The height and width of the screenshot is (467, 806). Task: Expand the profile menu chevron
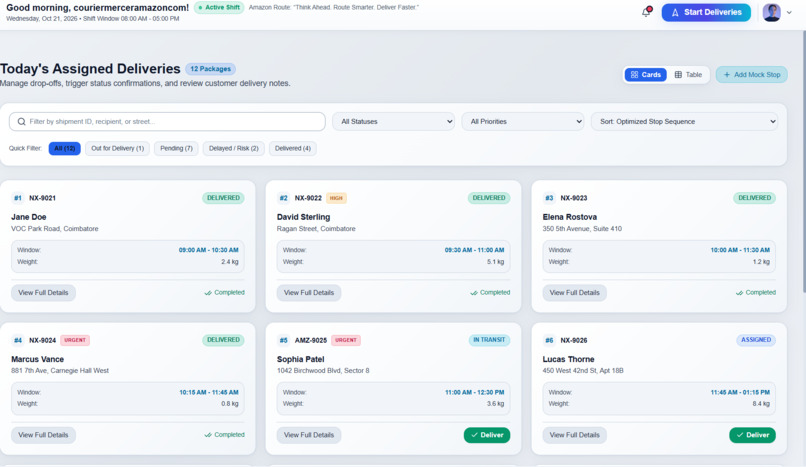(789, 13)
